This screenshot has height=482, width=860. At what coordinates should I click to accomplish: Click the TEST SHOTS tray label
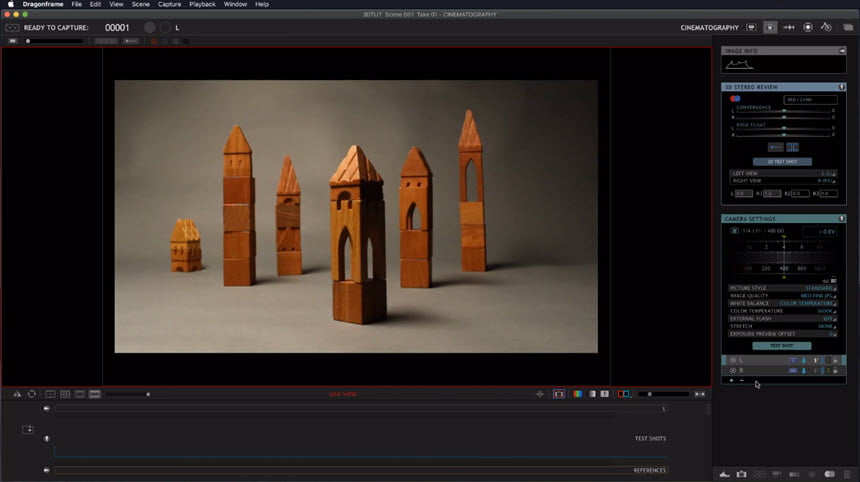650,439
